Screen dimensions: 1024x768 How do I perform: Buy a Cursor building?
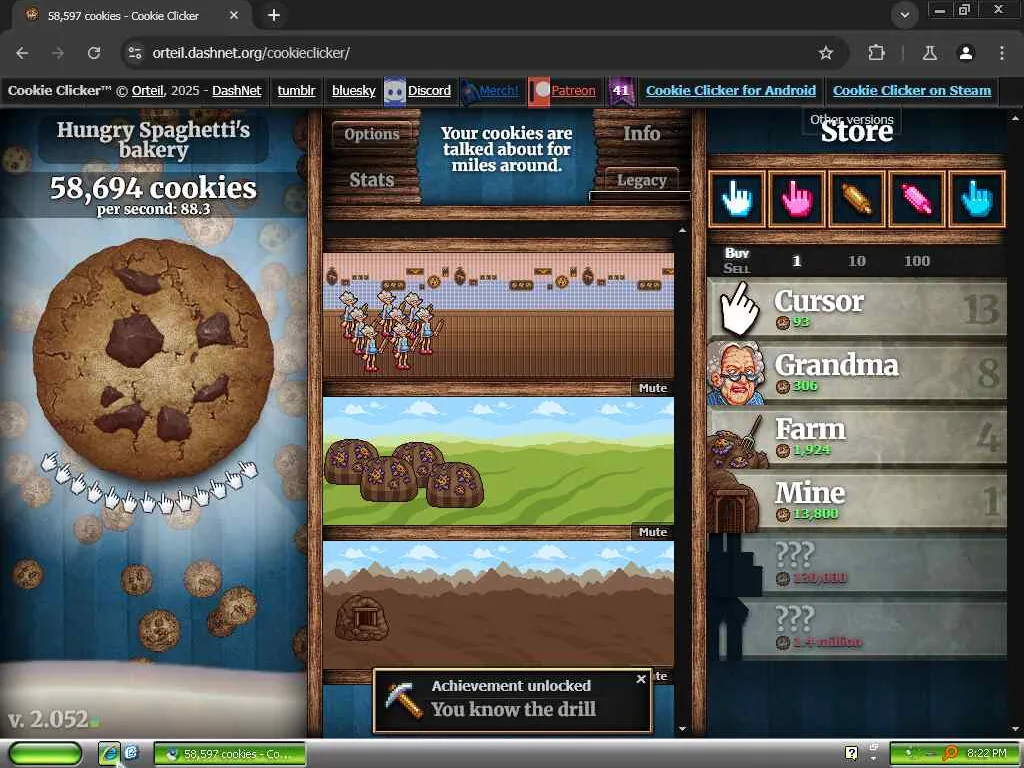pyautogui.click(x=857, y=308)
